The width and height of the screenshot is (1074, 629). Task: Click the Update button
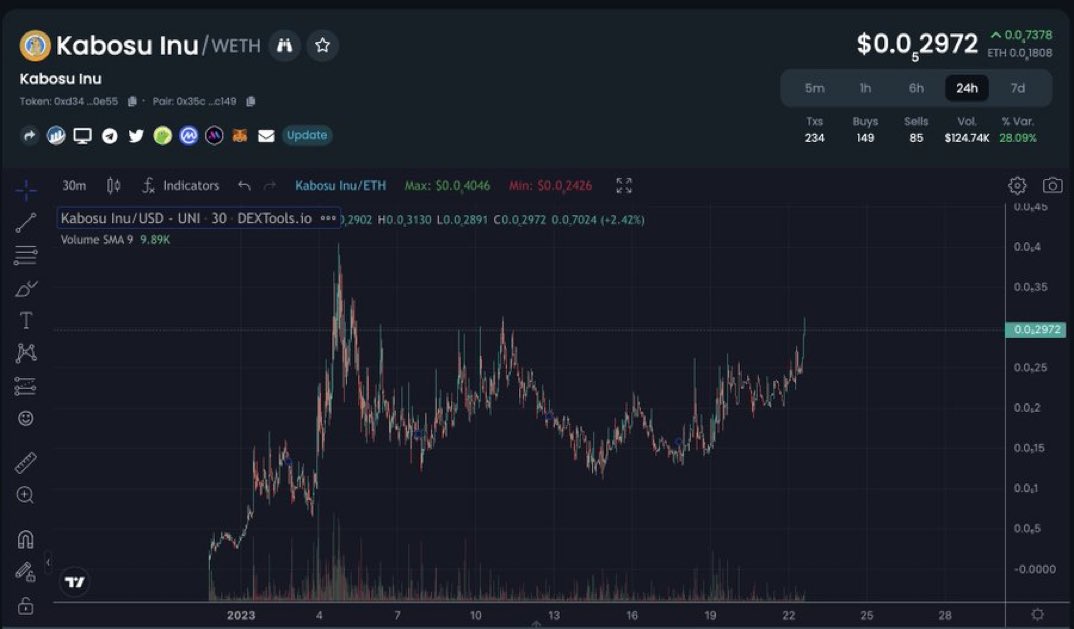(x=307, y=135)
